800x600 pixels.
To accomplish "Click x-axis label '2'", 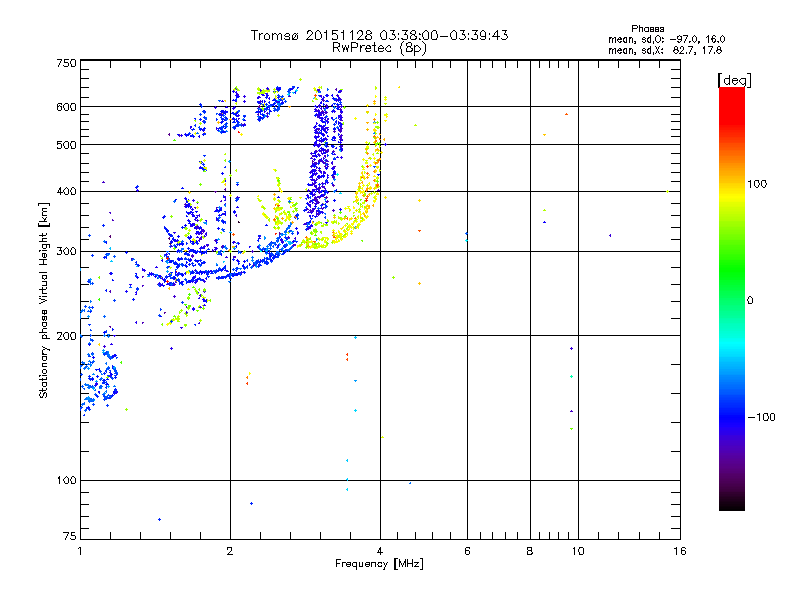I will [x=230, y=551].
